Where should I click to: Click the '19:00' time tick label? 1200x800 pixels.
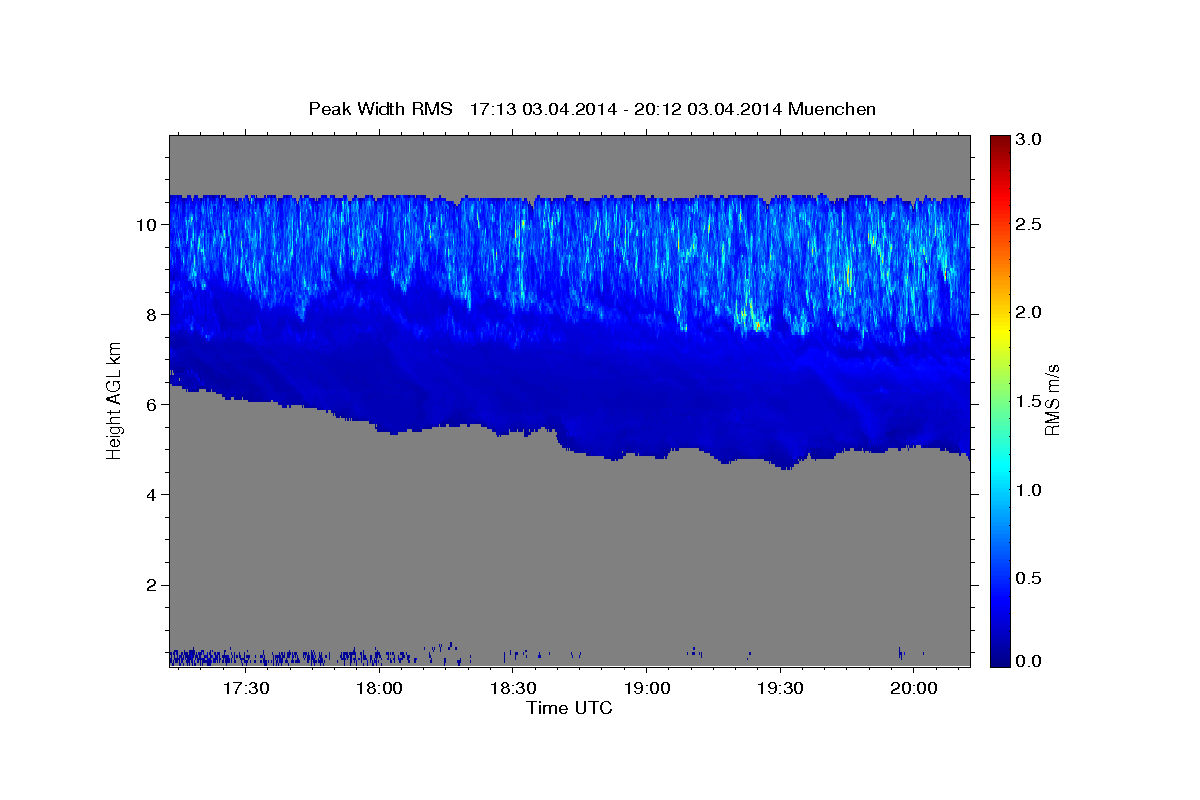(646, 688)
